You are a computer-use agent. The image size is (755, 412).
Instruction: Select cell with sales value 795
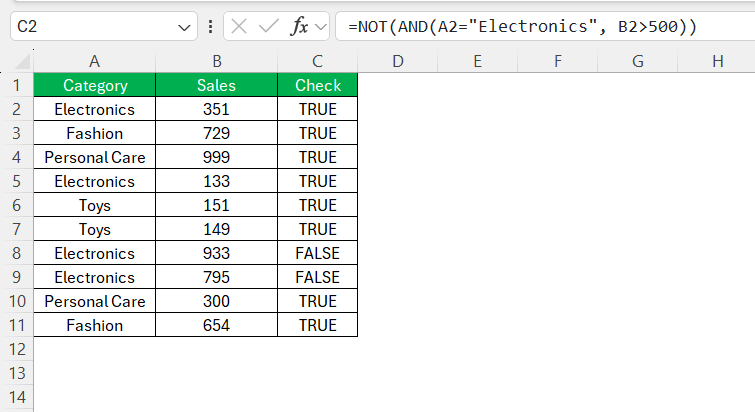(217, 277)
